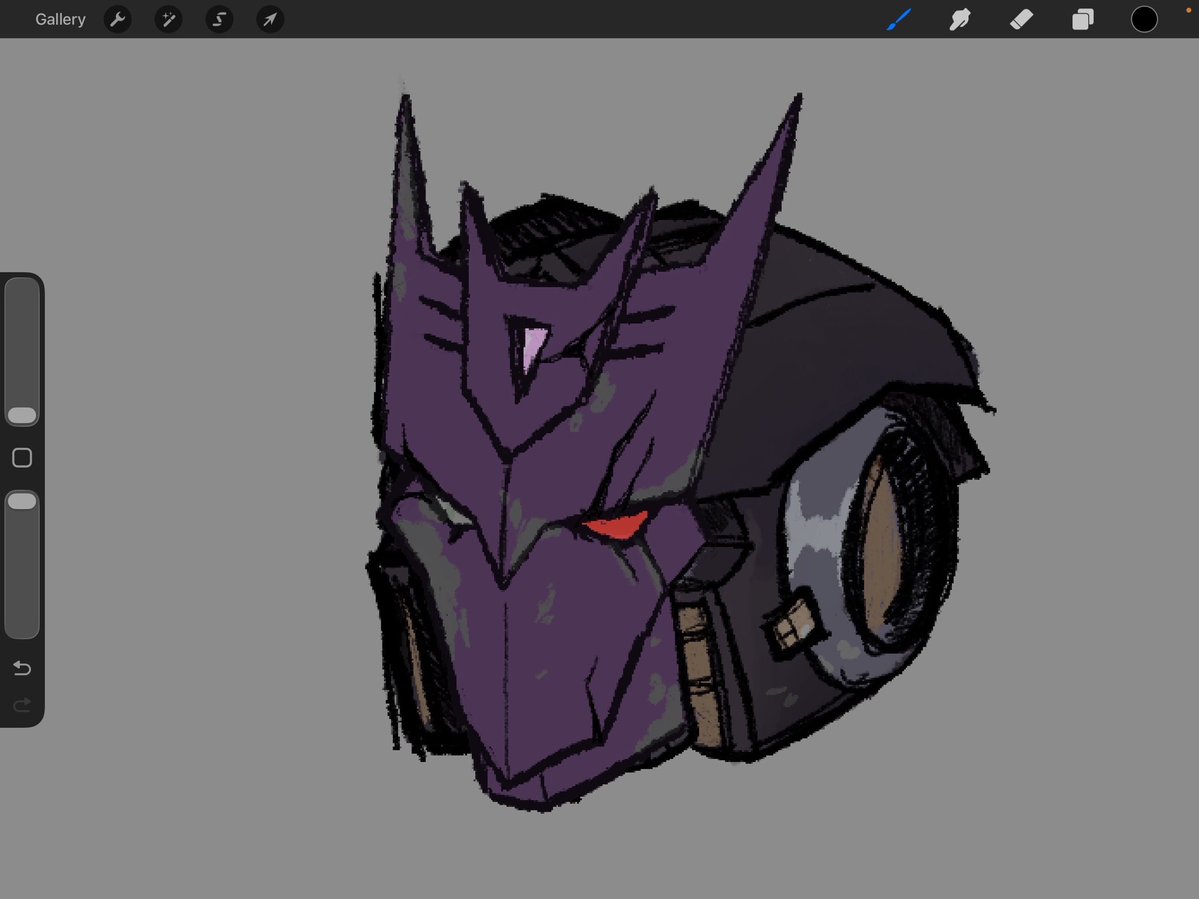Viewport: 1199px width, 899px height.
Task: Redo the last undone action
Action: click(x=22, y=705)
